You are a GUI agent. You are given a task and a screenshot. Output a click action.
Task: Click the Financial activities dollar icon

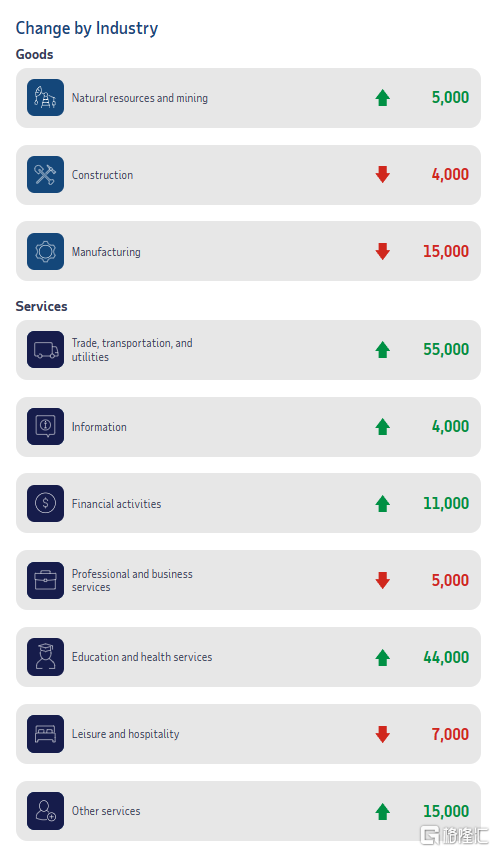pyautogui.click(x=46, y=503)
